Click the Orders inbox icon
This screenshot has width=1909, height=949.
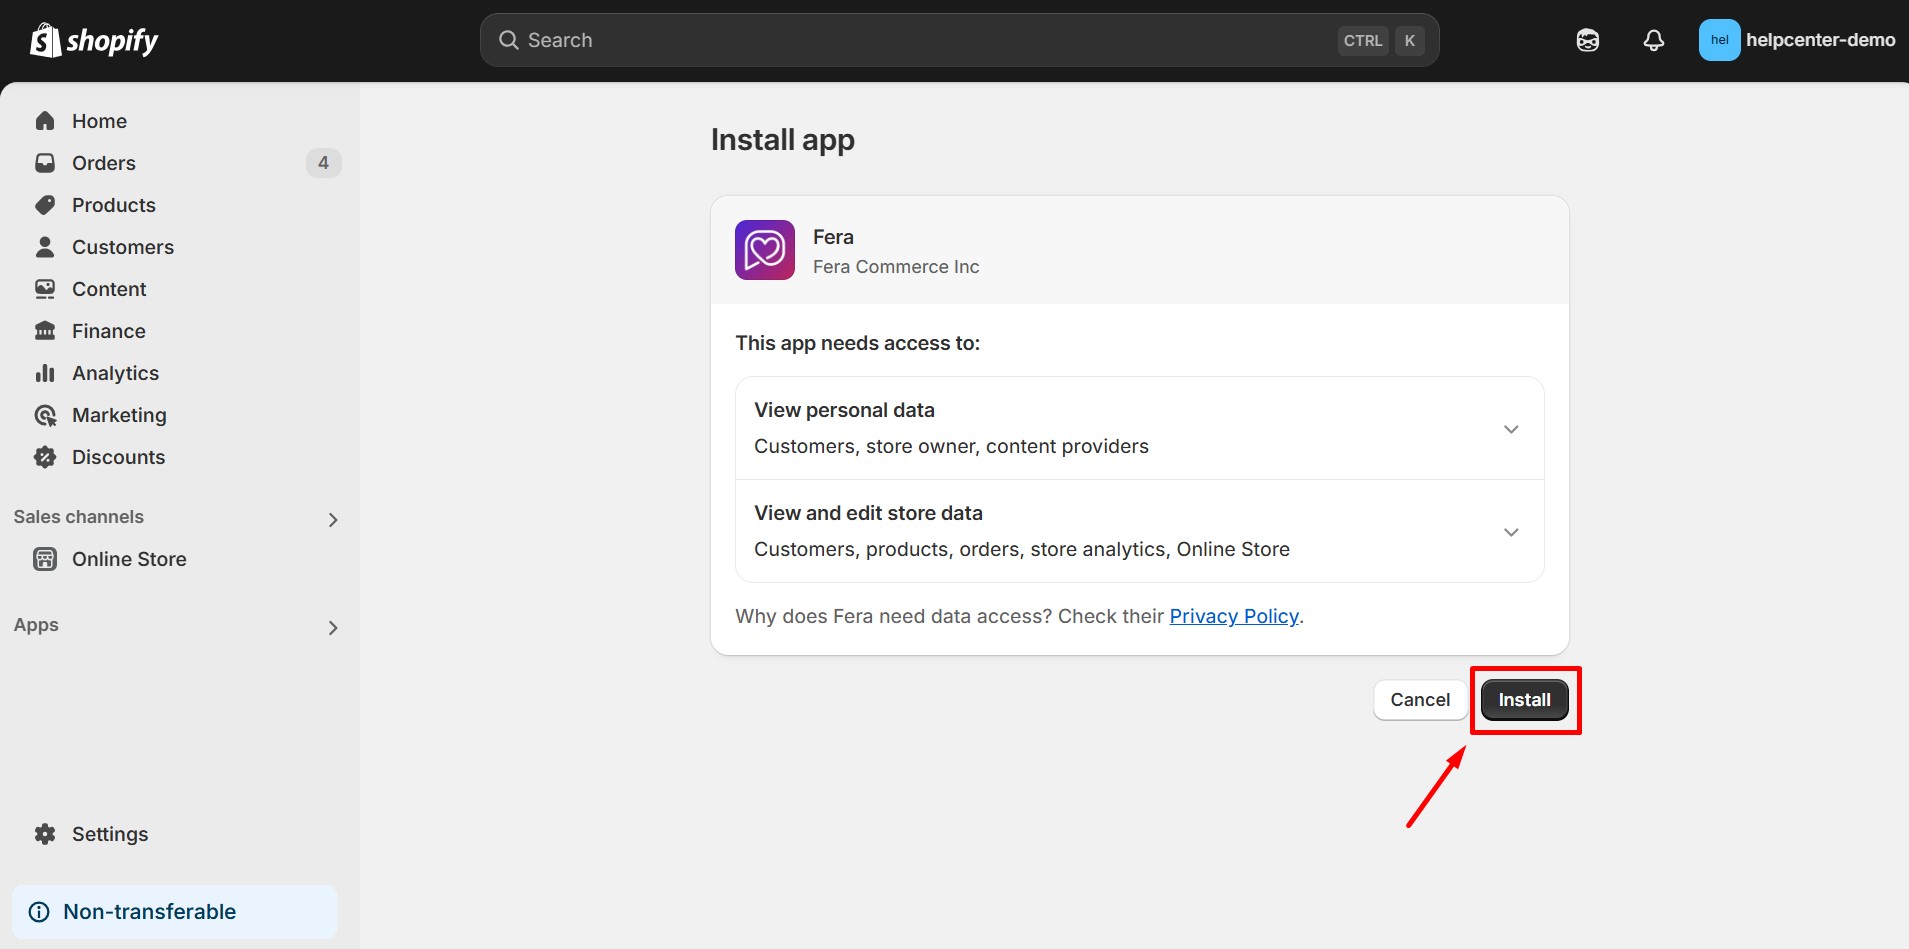tap(45, 163)
